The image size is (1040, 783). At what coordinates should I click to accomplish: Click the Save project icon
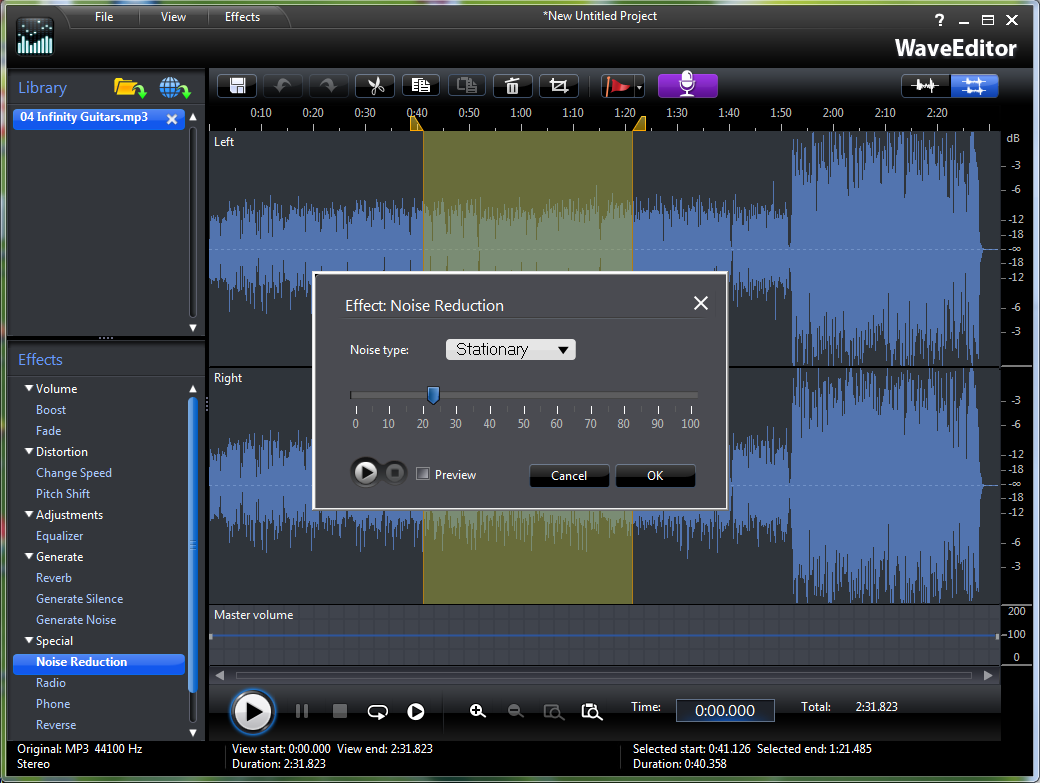[x=238, y=86]
